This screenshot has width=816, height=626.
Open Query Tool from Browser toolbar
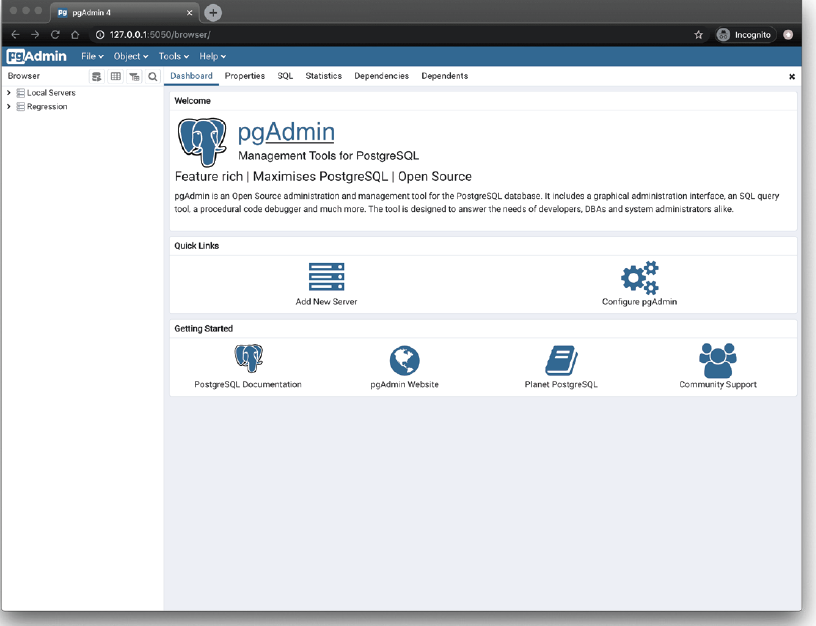click(97, 76)
